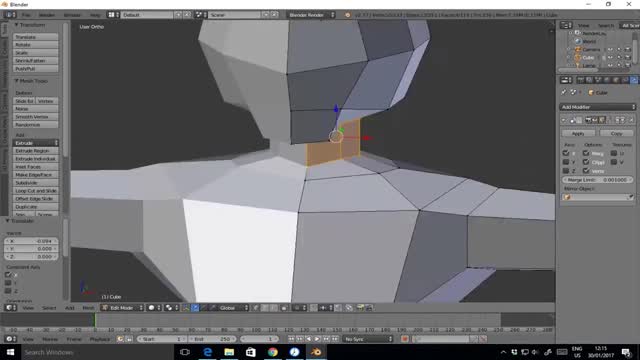640x360 pixels.
Task: Collapse the Mirror modifier panel arrow
Action: (564, 120)
